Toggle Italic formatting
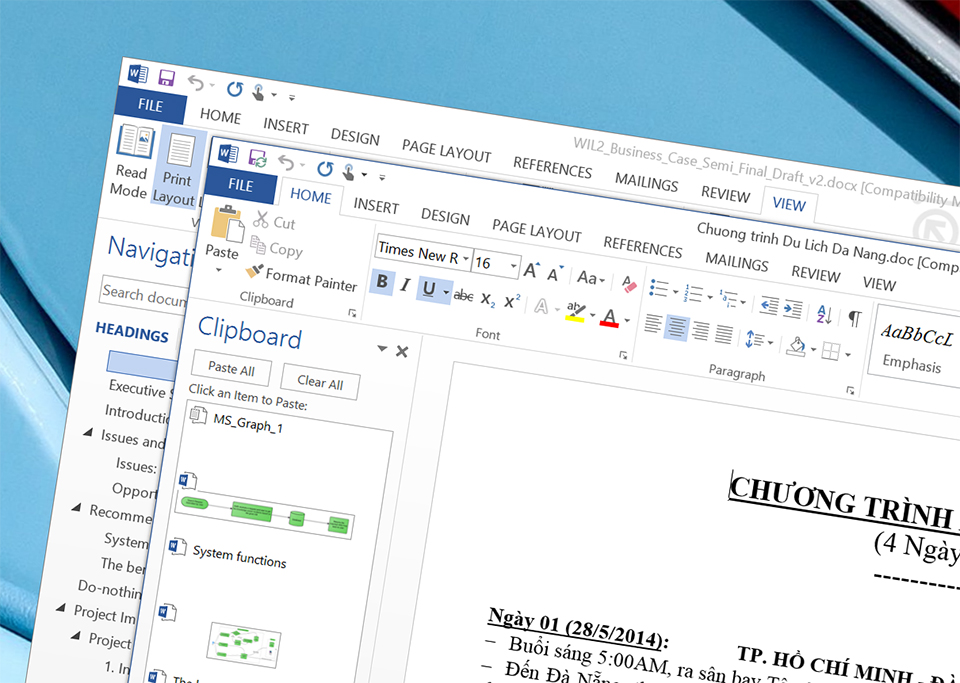The image size is (960, 683). [x=405, y=285]
